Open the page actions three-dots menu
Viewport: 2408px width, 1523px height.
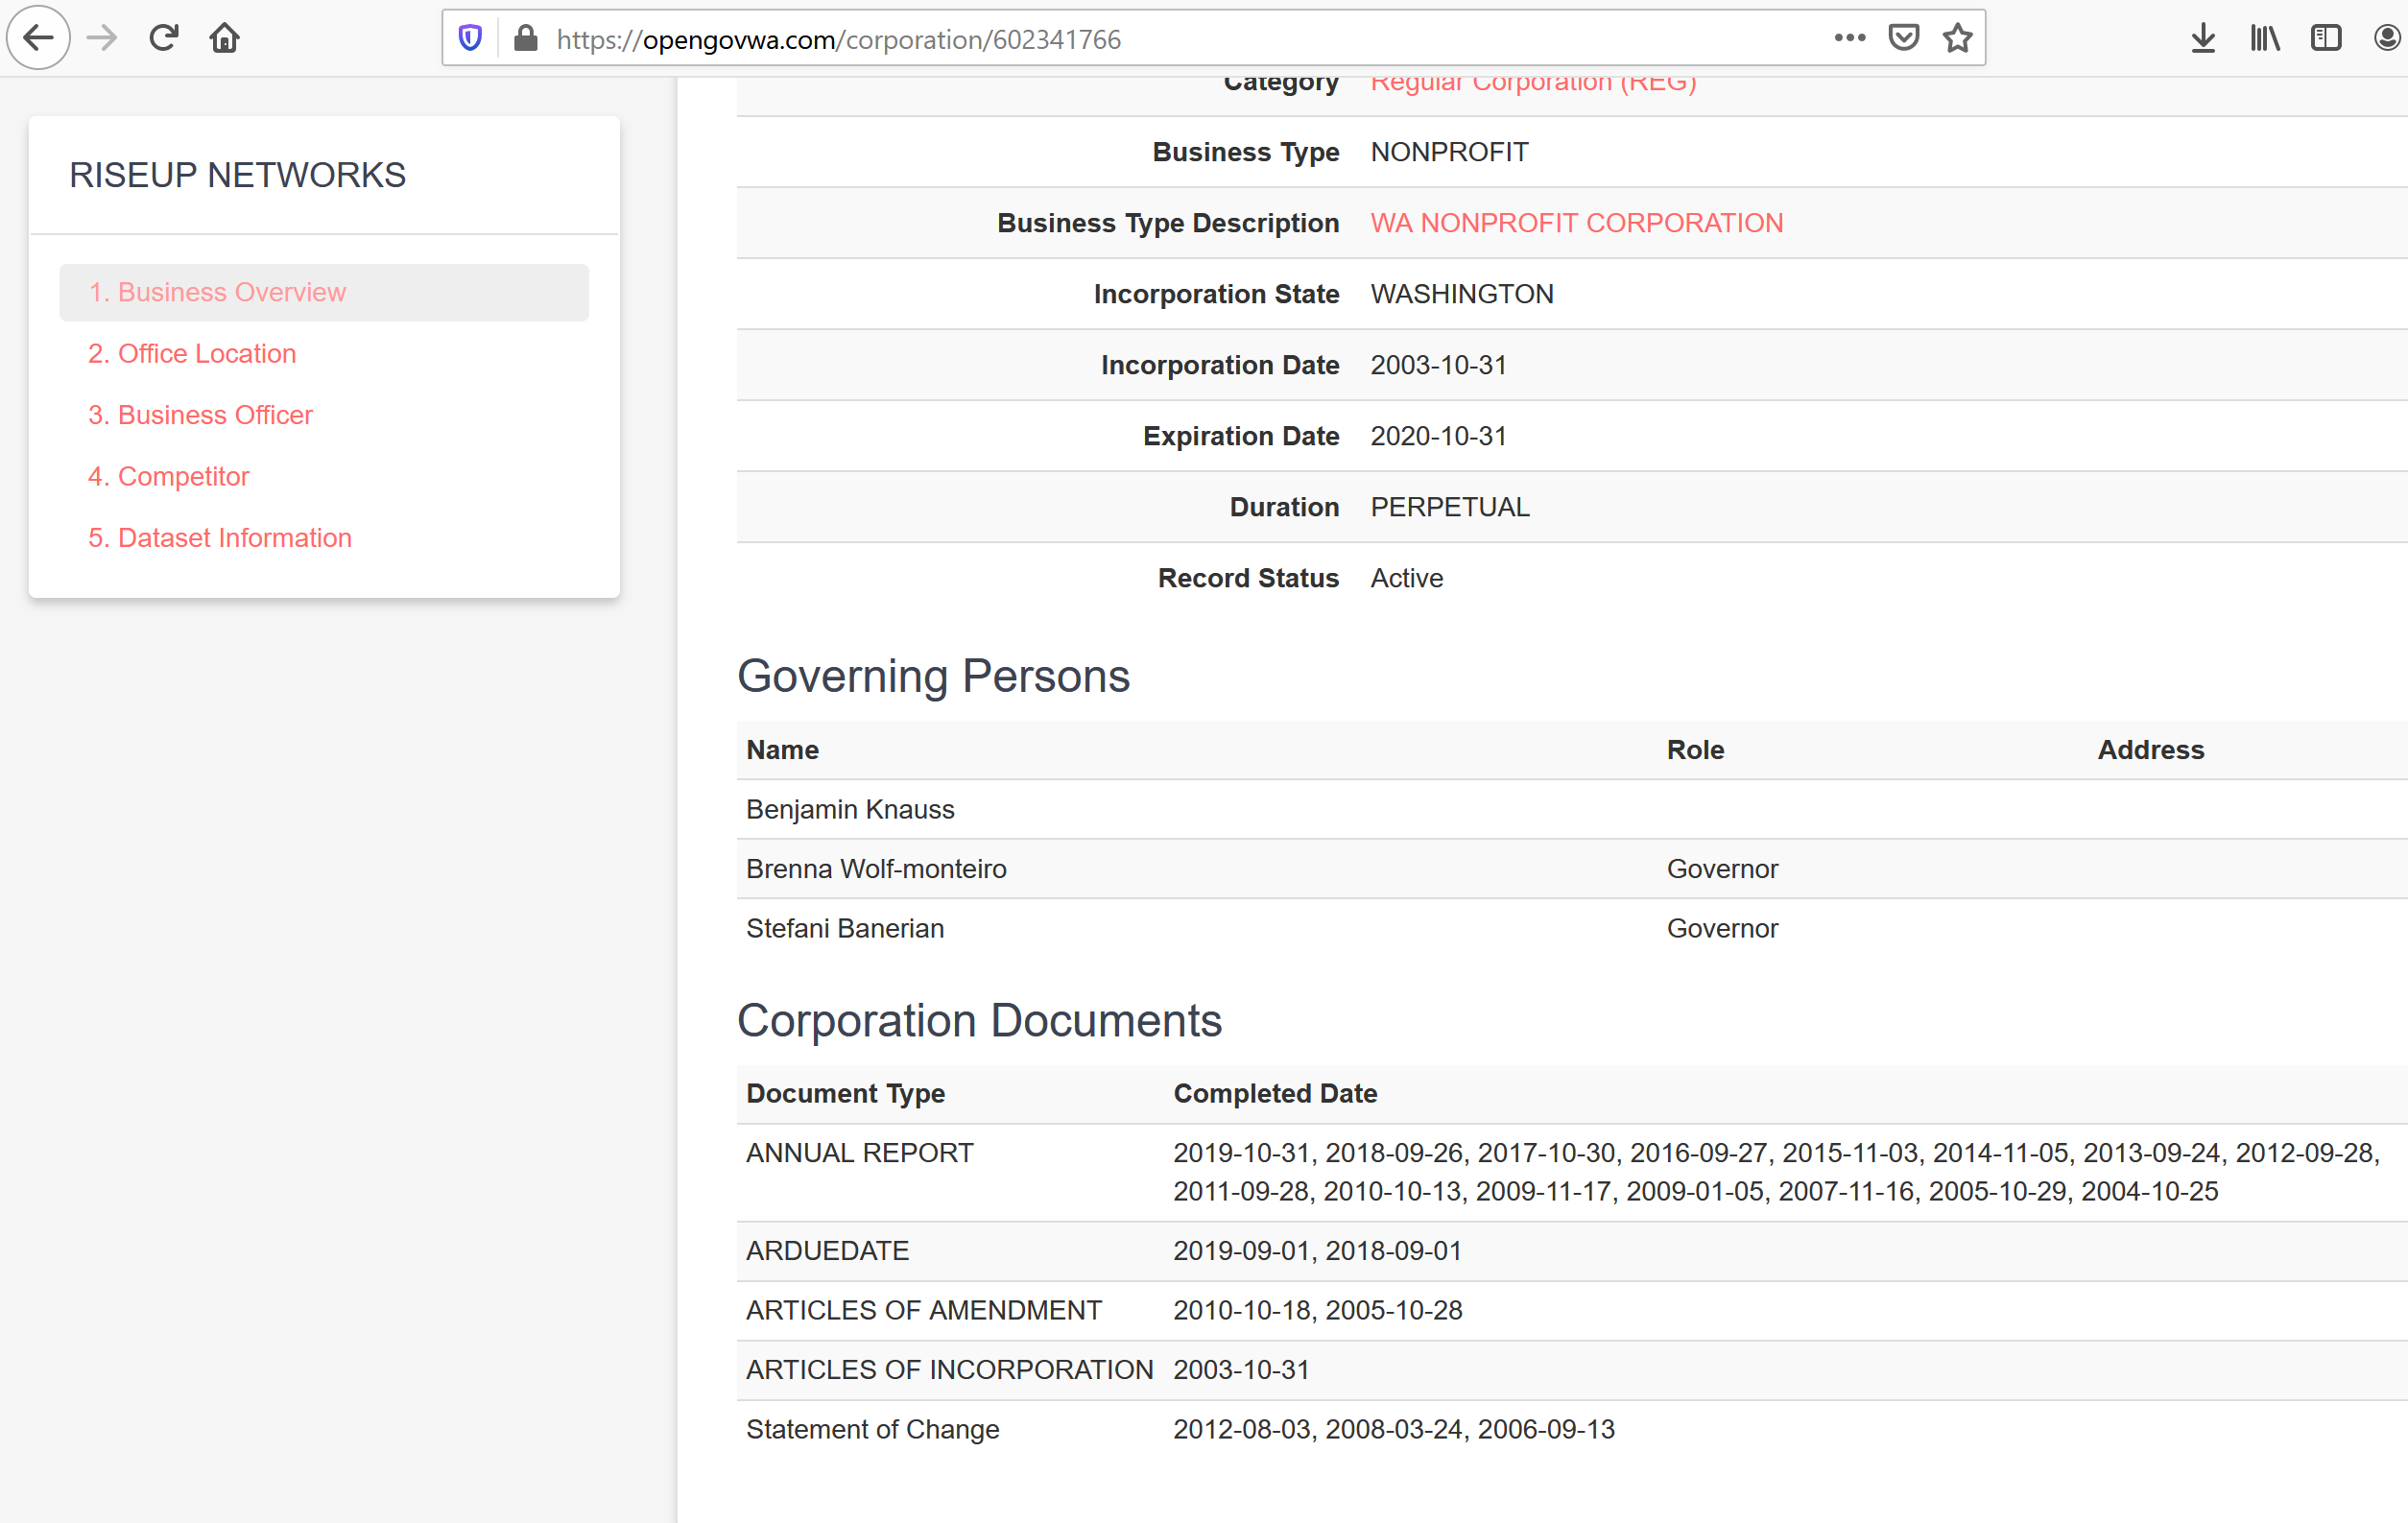(x=1850, y=38)
